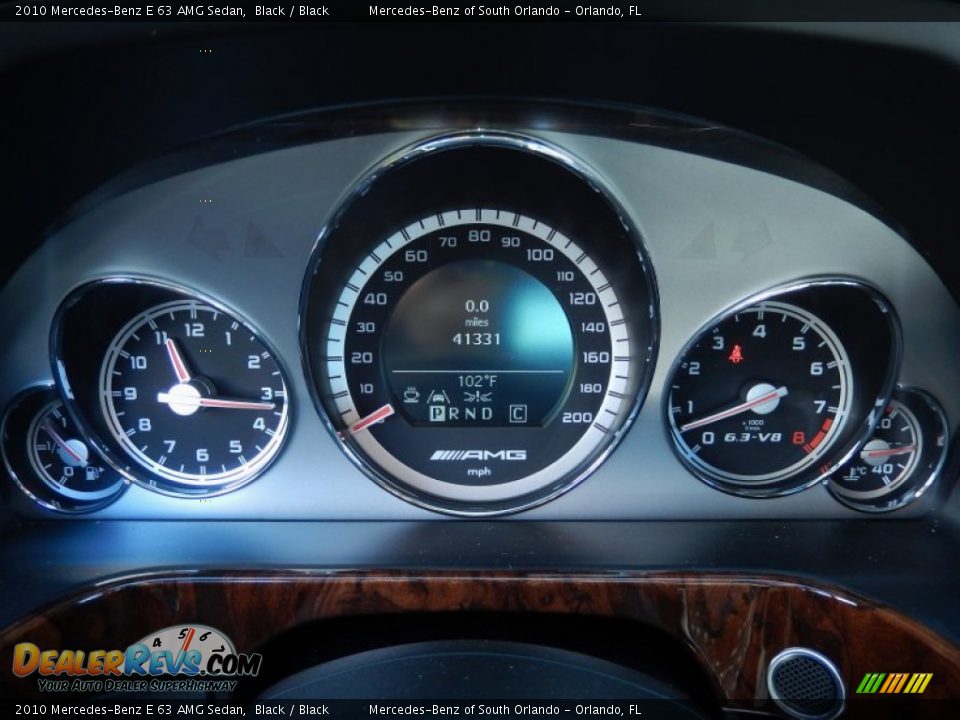Viewport: 960px width, 720px height.
Task: Click the 102°F outside temperature reading
Action: coord(477,380)
